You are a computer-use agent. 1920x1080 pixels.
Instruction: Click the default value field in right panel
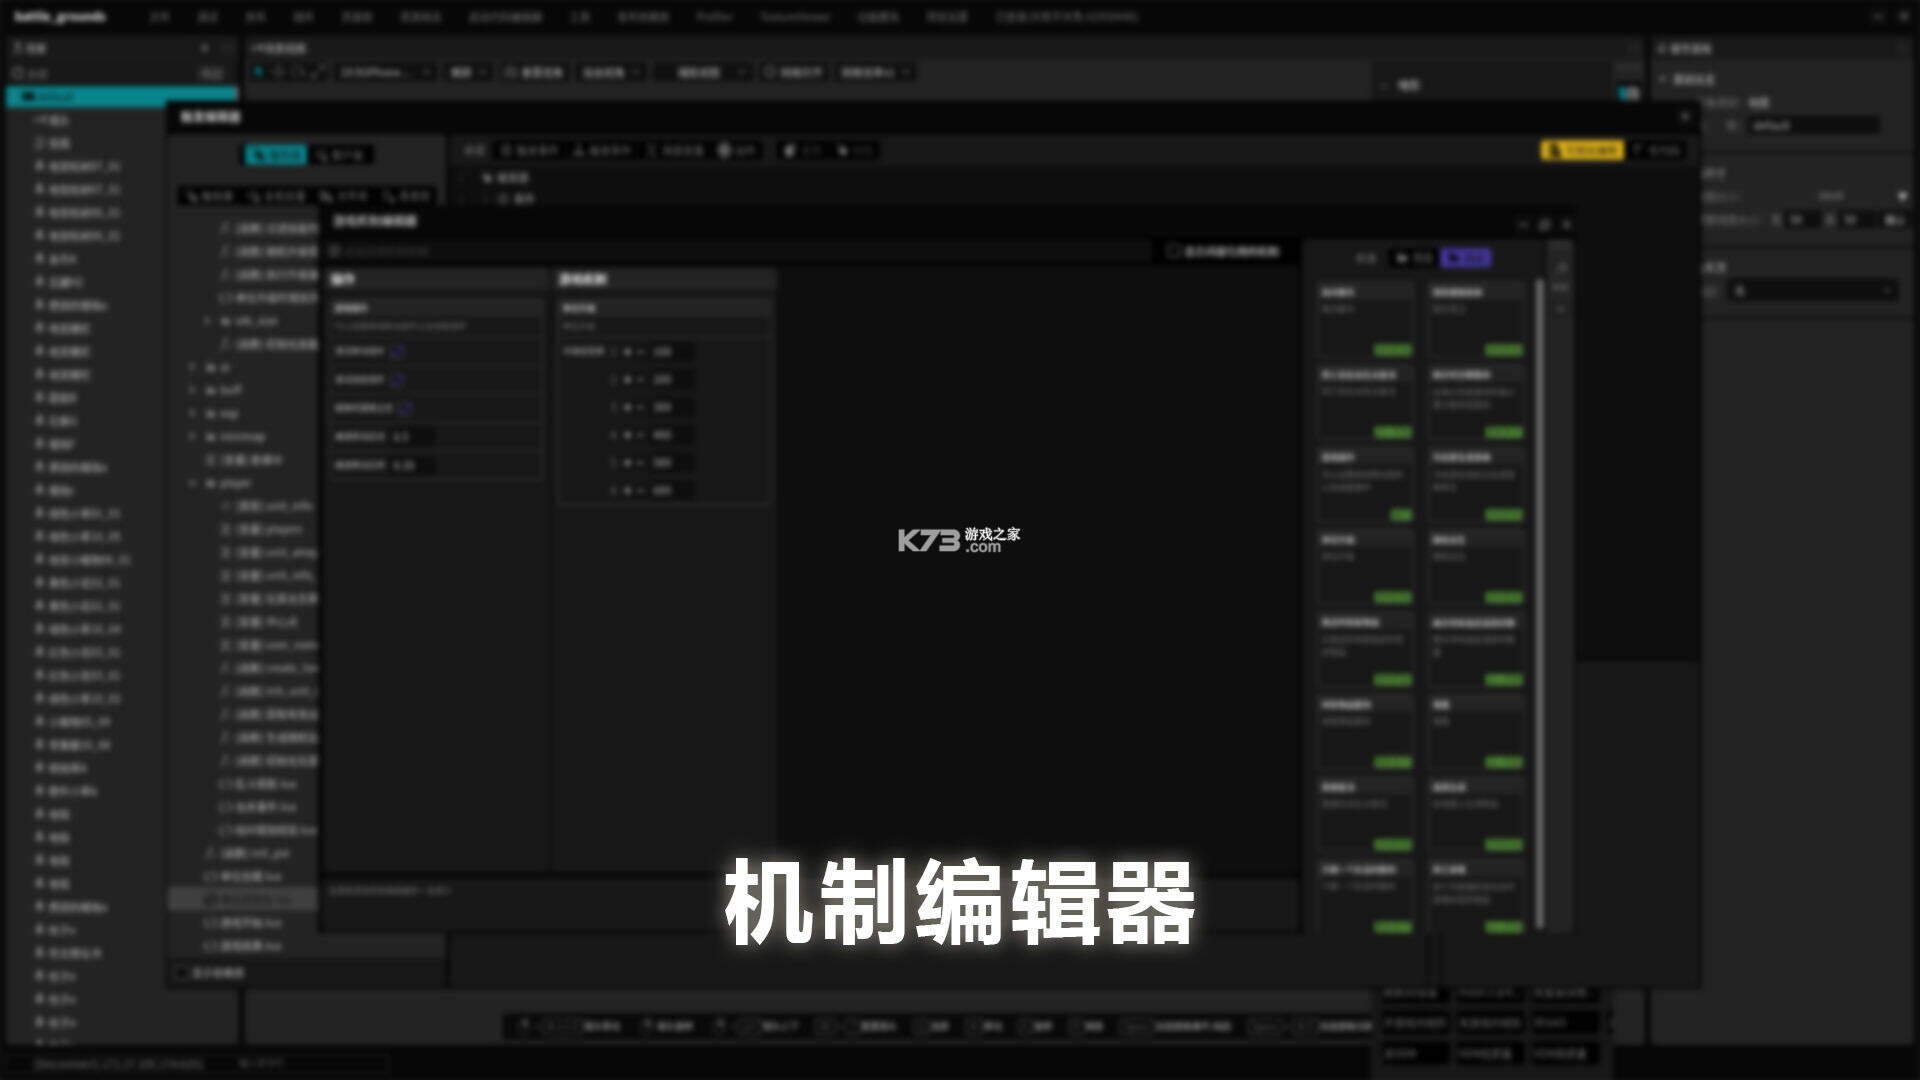pos(1814,126)
